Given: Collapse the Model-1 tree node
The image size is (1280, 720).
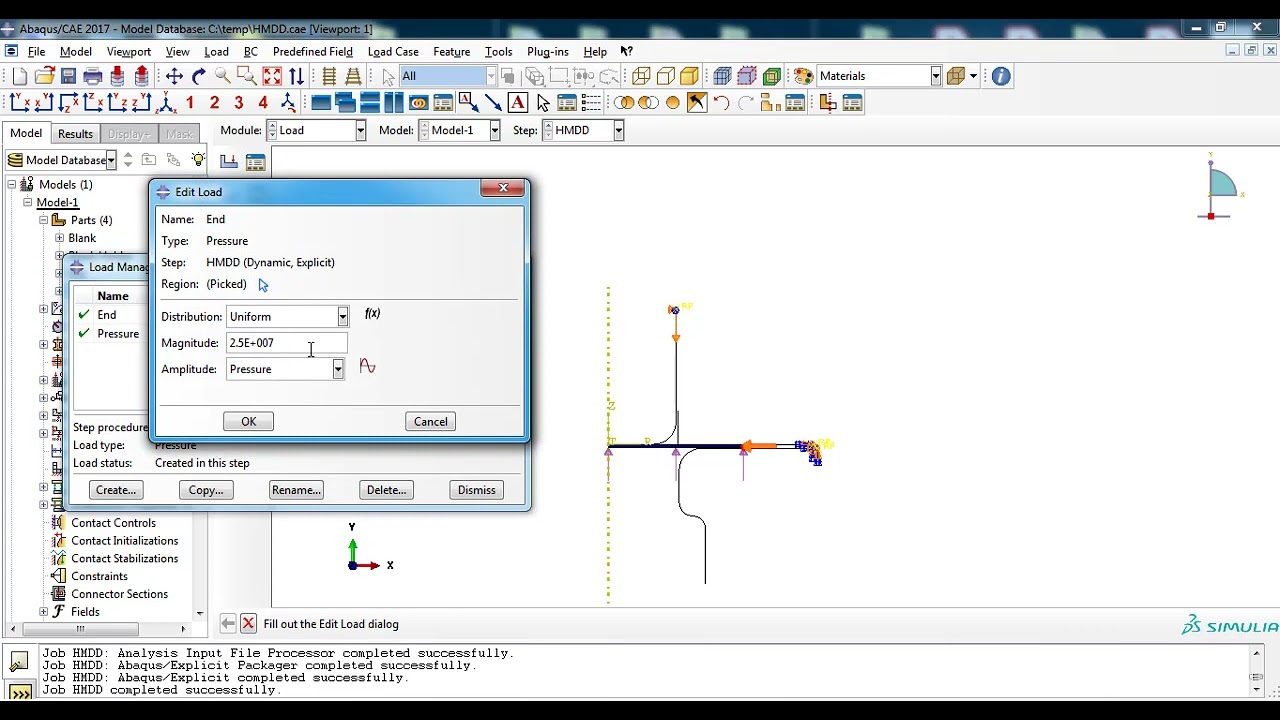Looking at the screenshot, I should point(28,202).
